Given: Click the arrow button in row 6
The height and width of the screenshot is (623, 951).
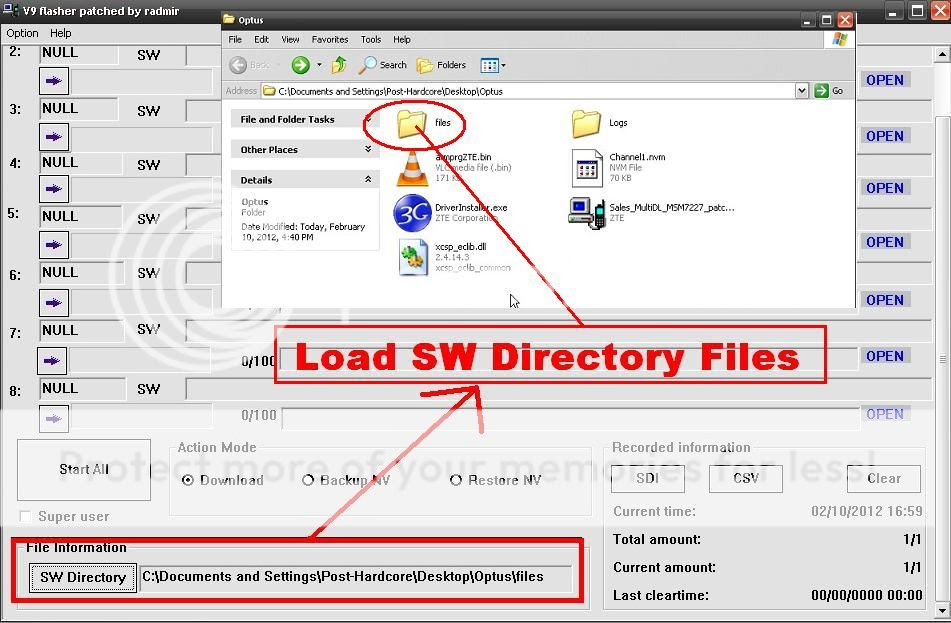Looking at the screenshot, I should point(54,303).
